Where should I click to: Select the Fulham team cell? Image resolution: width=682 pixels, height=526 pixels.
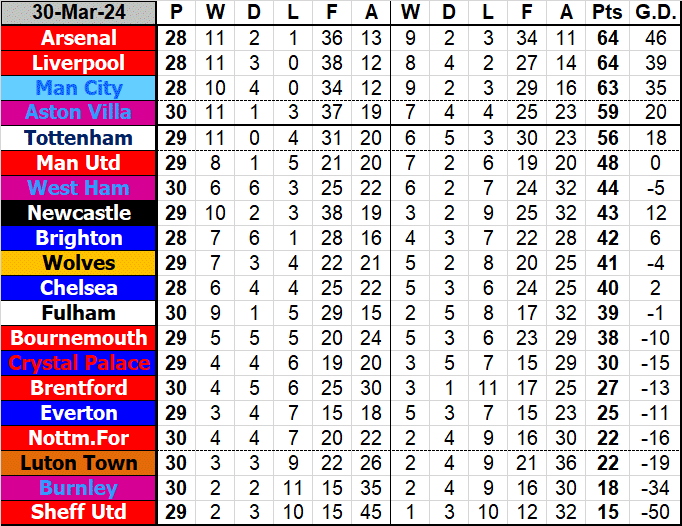coord(79,313)
